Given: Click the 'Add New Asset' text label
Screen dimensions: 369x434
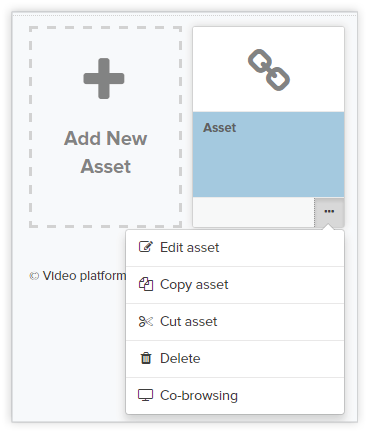Looking at the screenshot, I should [x=105, y=152].
